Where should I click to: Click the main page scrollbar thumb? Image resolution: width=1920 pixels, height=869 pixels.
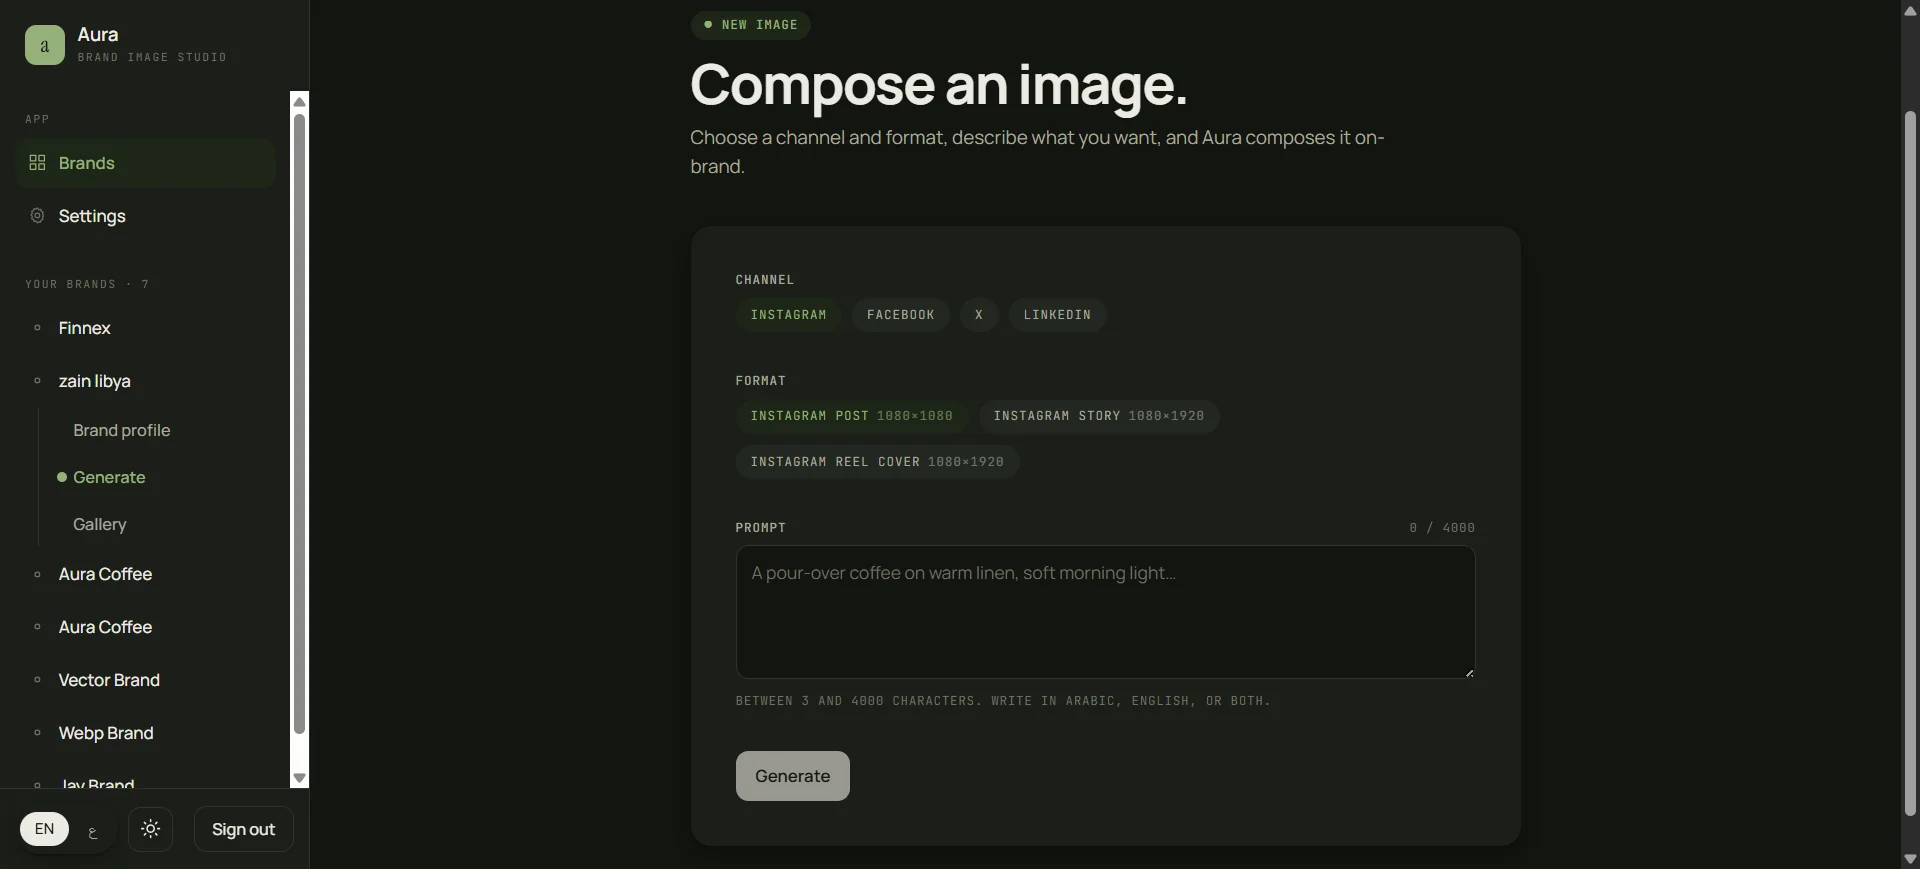pyautogui.click(x=1910, y=462)
